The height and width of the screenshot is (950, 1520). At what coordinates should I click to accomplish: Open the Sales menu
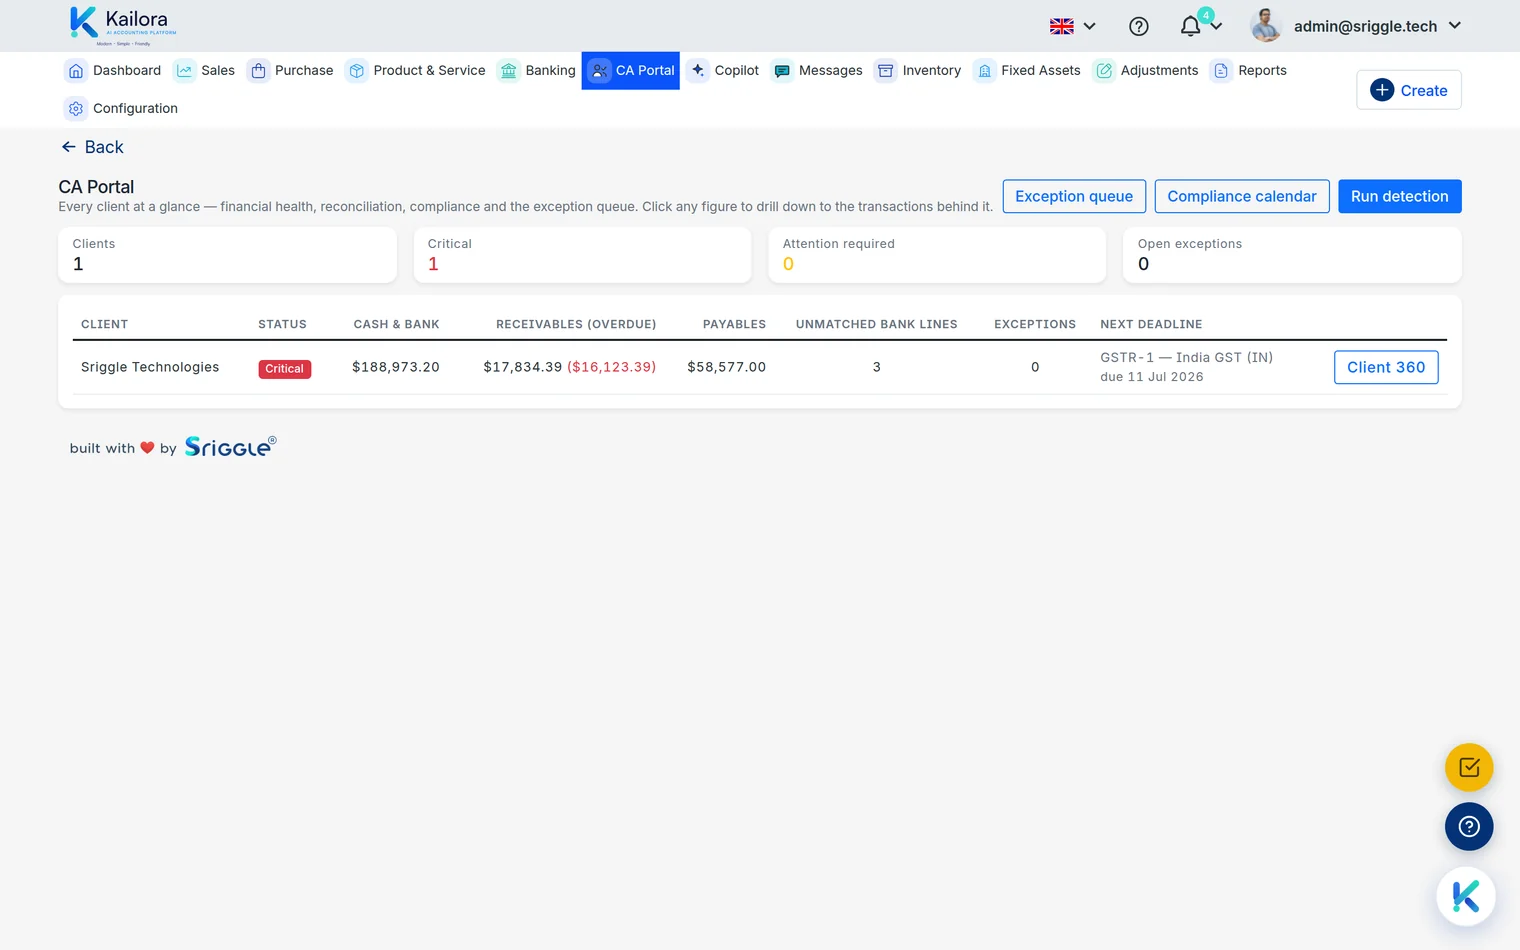205,71
